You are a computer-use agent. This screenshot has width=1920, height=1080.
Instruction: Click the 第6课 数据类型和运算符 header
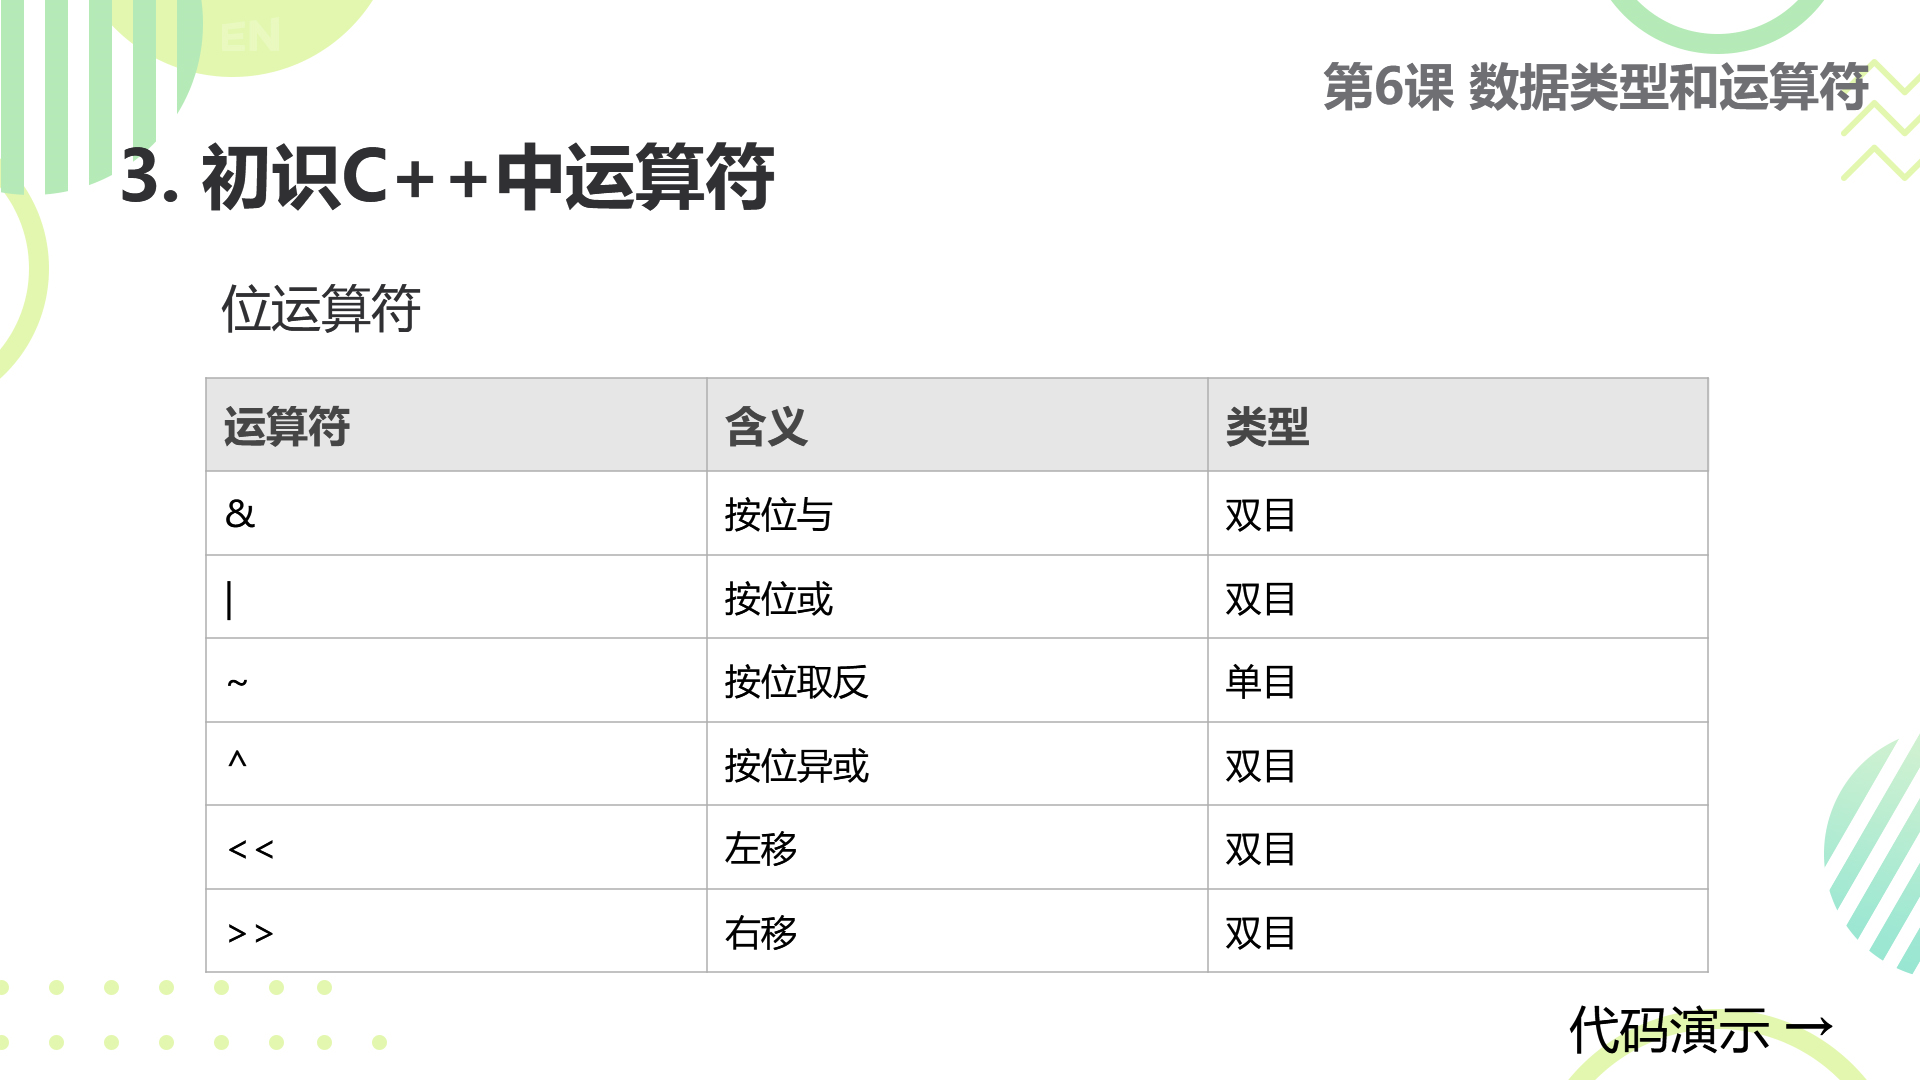(x=1596, y=87)
